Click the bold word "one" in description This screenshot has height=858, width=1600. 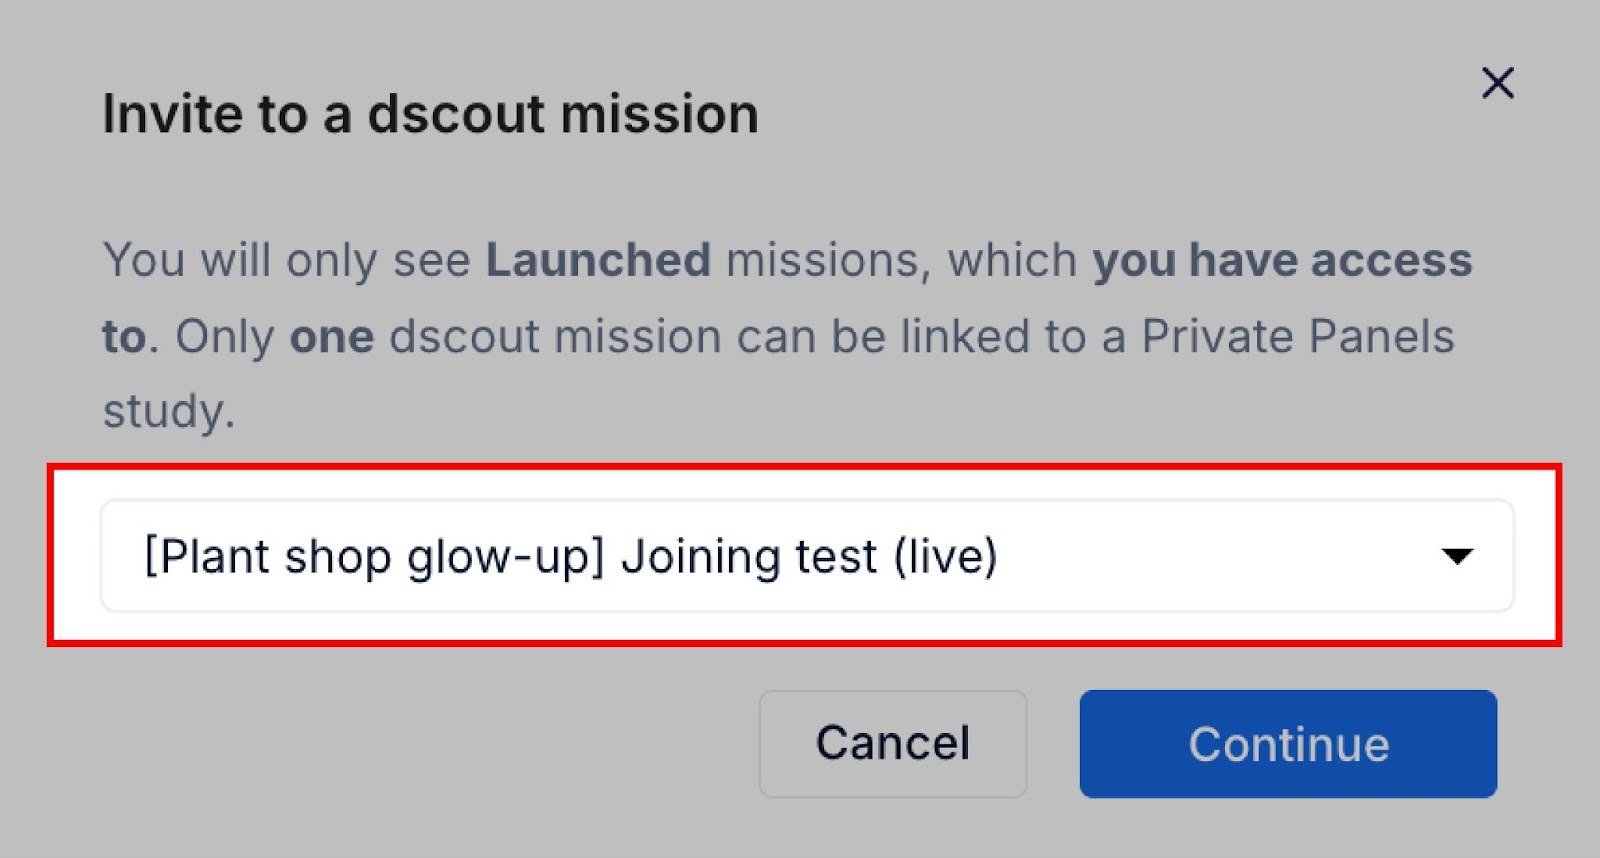point(331,337)
